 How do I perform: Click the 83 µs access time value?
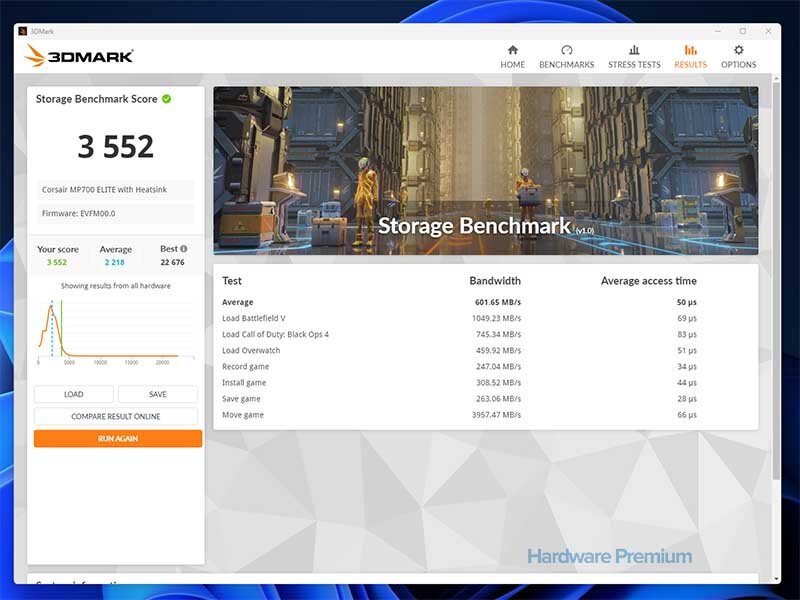click(x=687, y=334)
